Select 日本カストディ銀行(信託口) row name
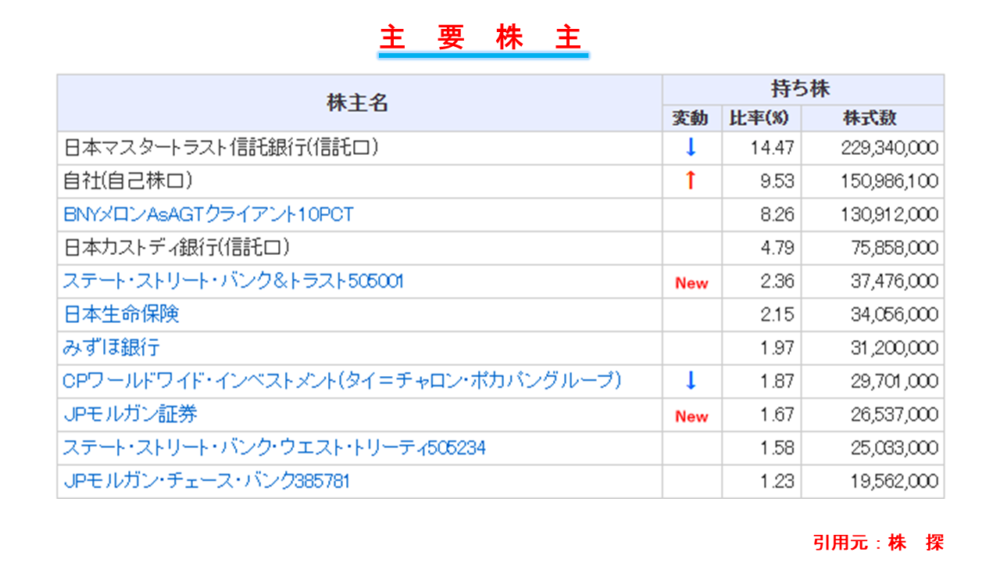Screen dimensions: 1000x563 (177, 247)
